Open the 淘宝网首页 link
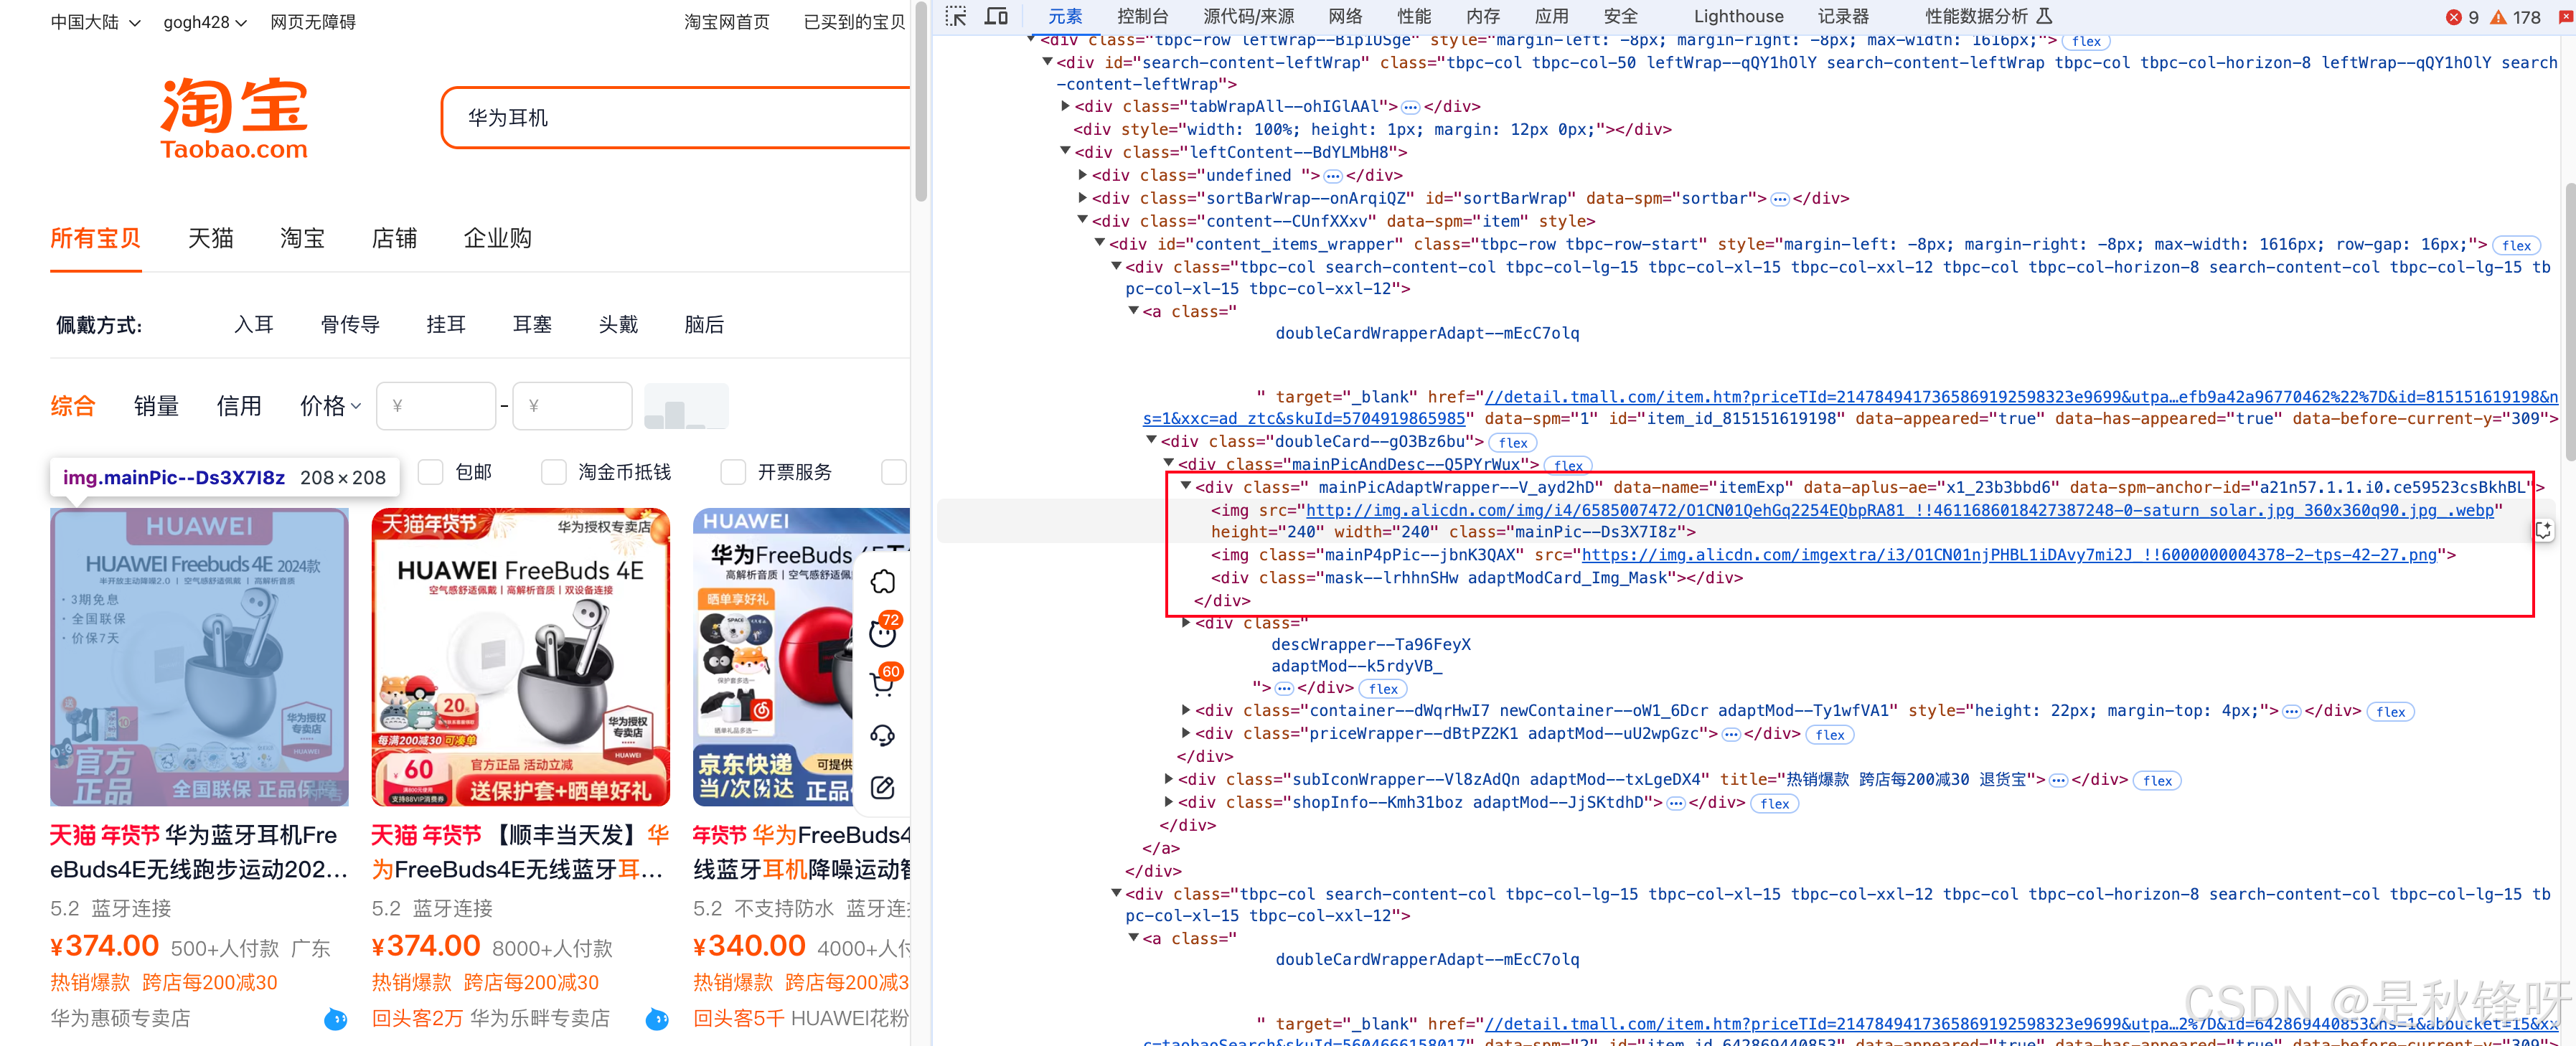 coord(727,22)
